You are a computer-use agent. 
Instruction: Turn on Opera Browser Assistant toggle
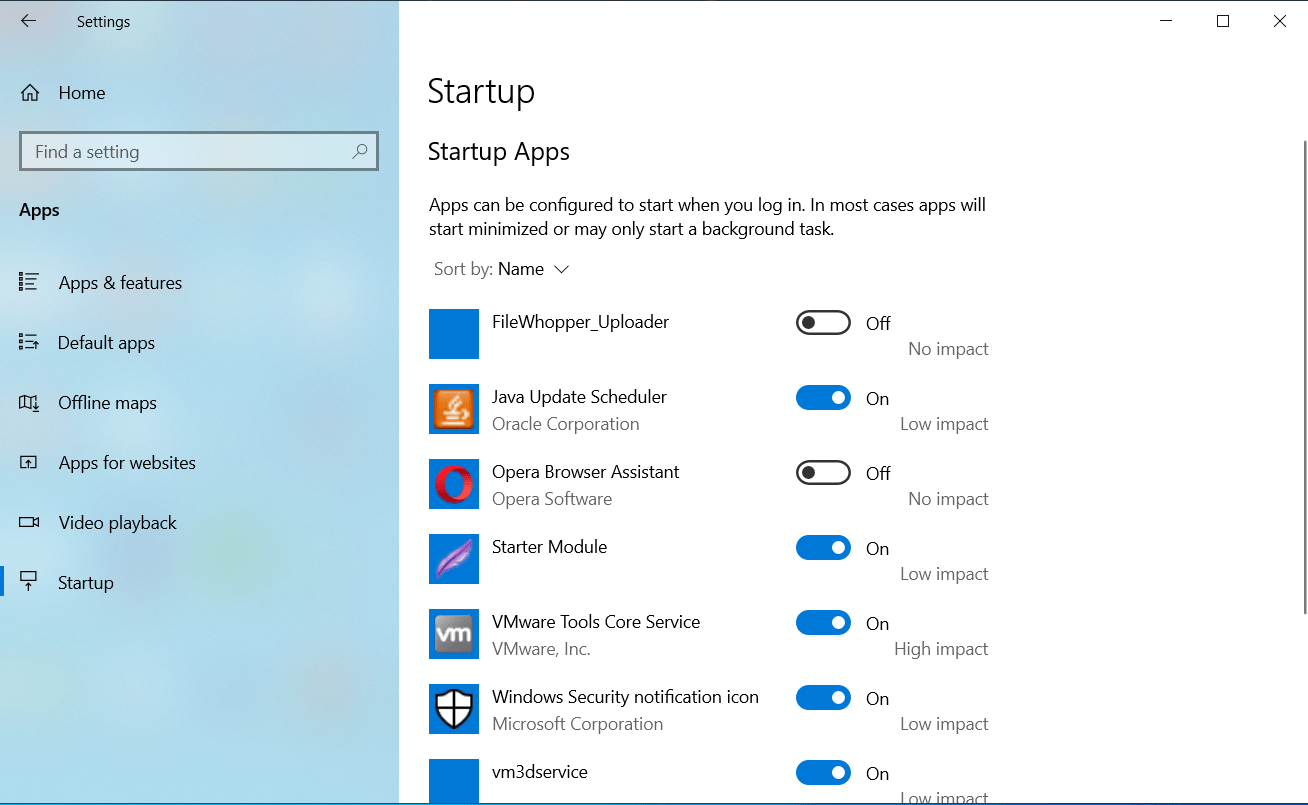pos(823,473)
